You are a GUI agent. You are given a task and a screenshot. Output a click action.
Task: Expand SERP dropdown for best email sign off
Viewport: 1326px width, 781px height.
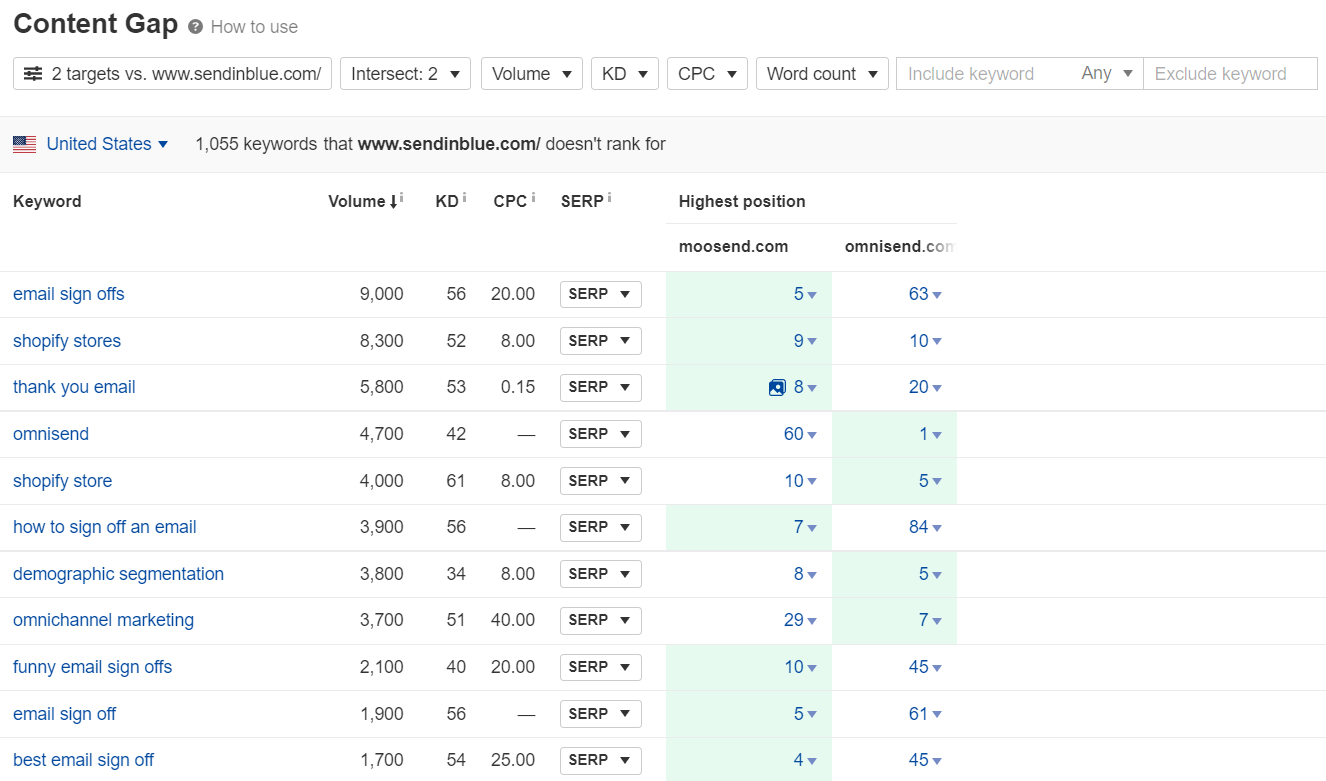pyautogui.click(x=600, y=760)
